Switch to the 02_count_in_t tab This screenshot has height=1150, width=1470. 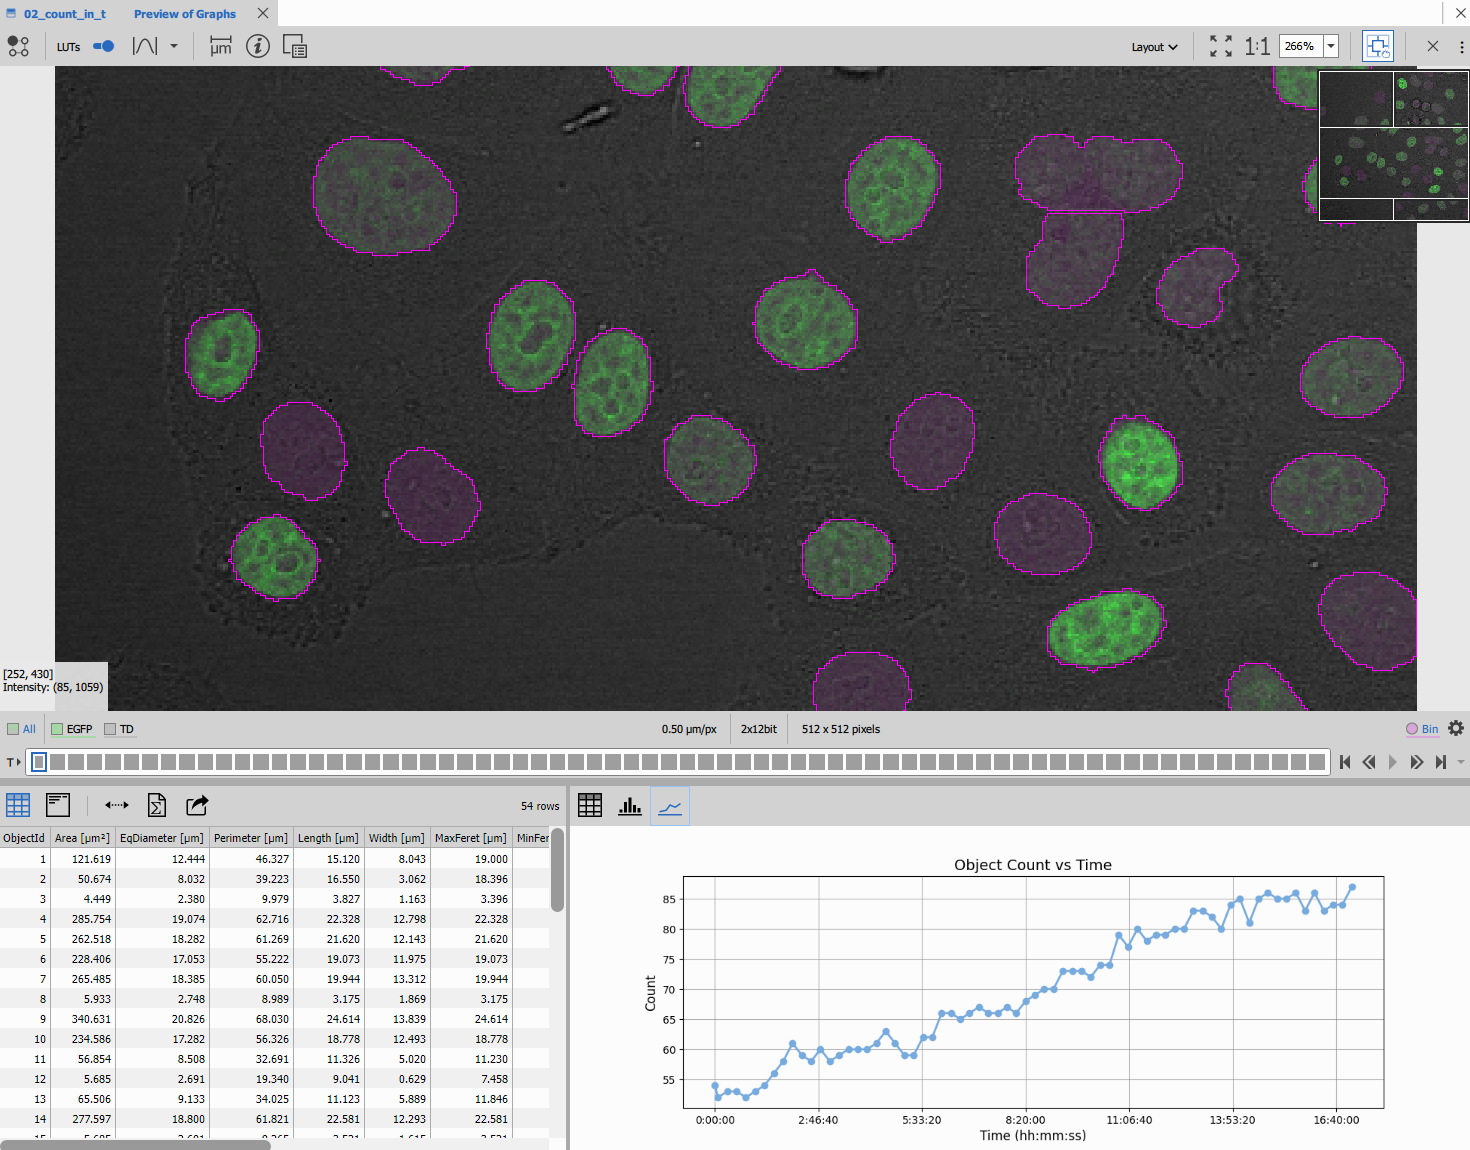pyautogui.click(x=64, y=14)
